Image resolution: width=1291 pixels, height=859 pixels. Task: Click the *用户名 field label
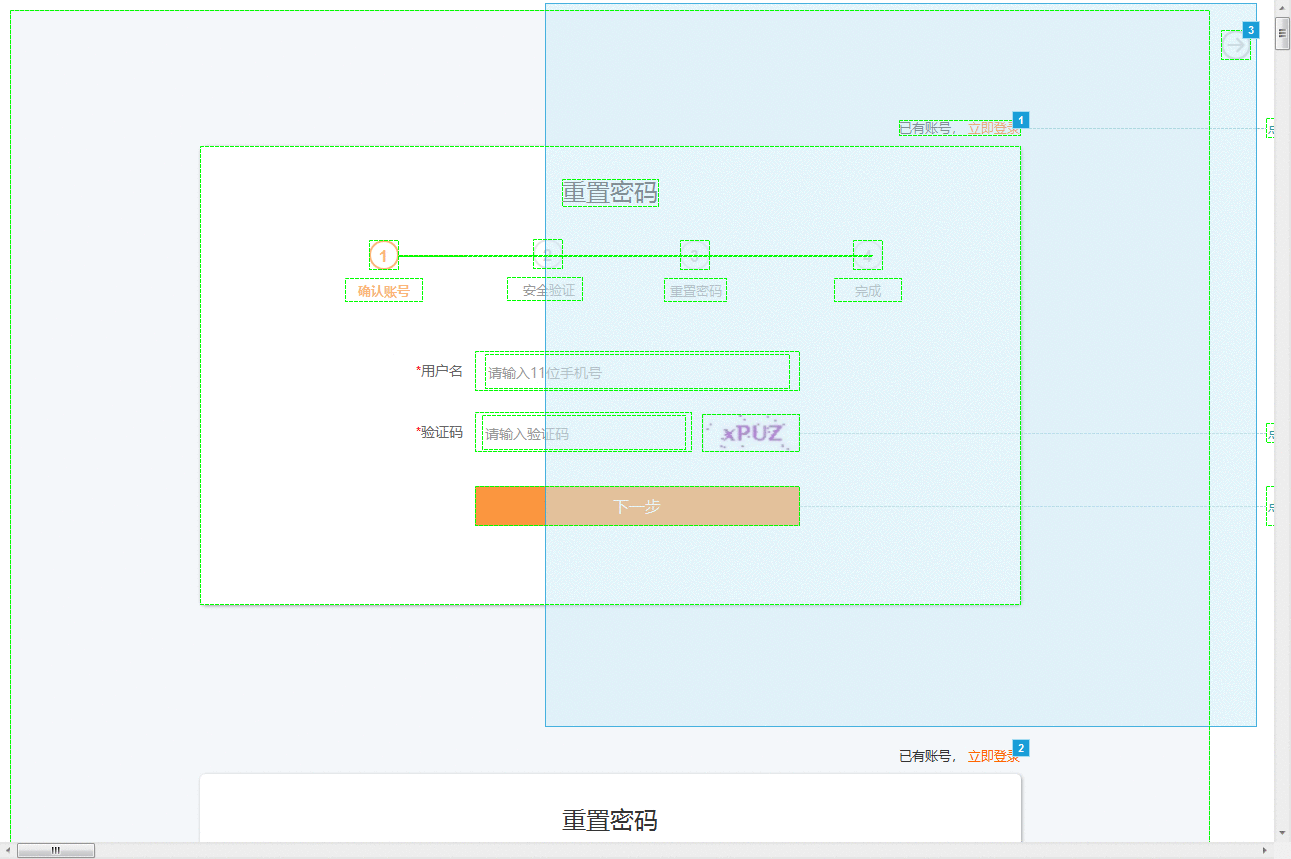point(439,371)
